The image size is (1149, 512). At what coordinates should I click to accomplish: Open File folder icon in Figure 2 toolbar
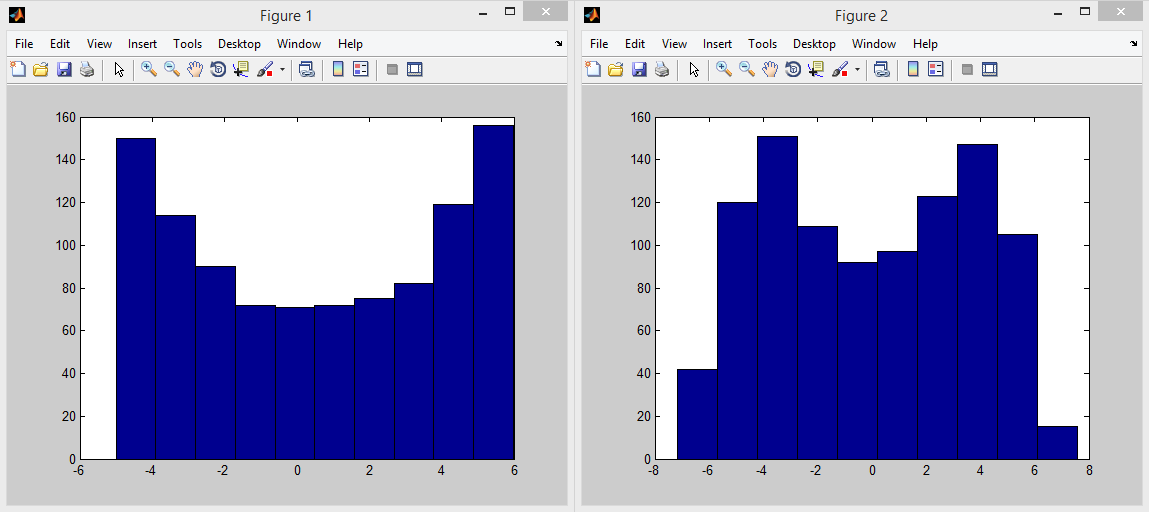pyautogui.click(x=616, y=70)
